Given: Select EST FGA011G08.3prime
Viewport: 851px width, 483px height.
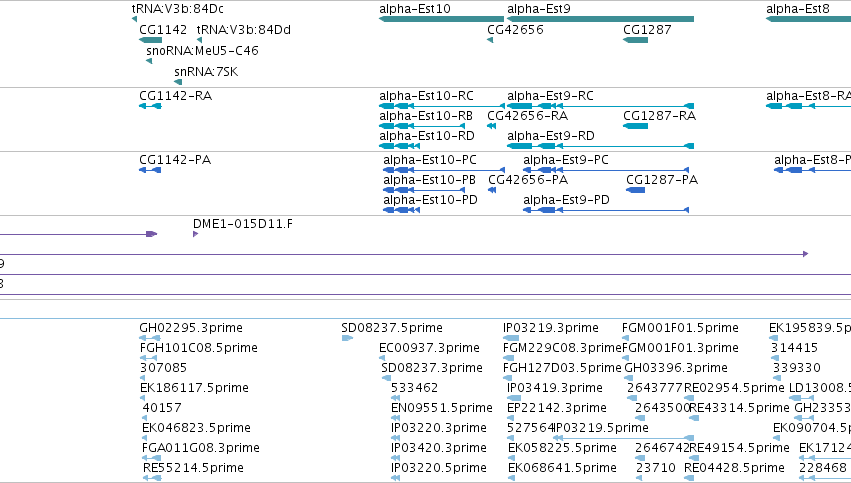Looking at the screenshot, I should [x=201, y=448].
